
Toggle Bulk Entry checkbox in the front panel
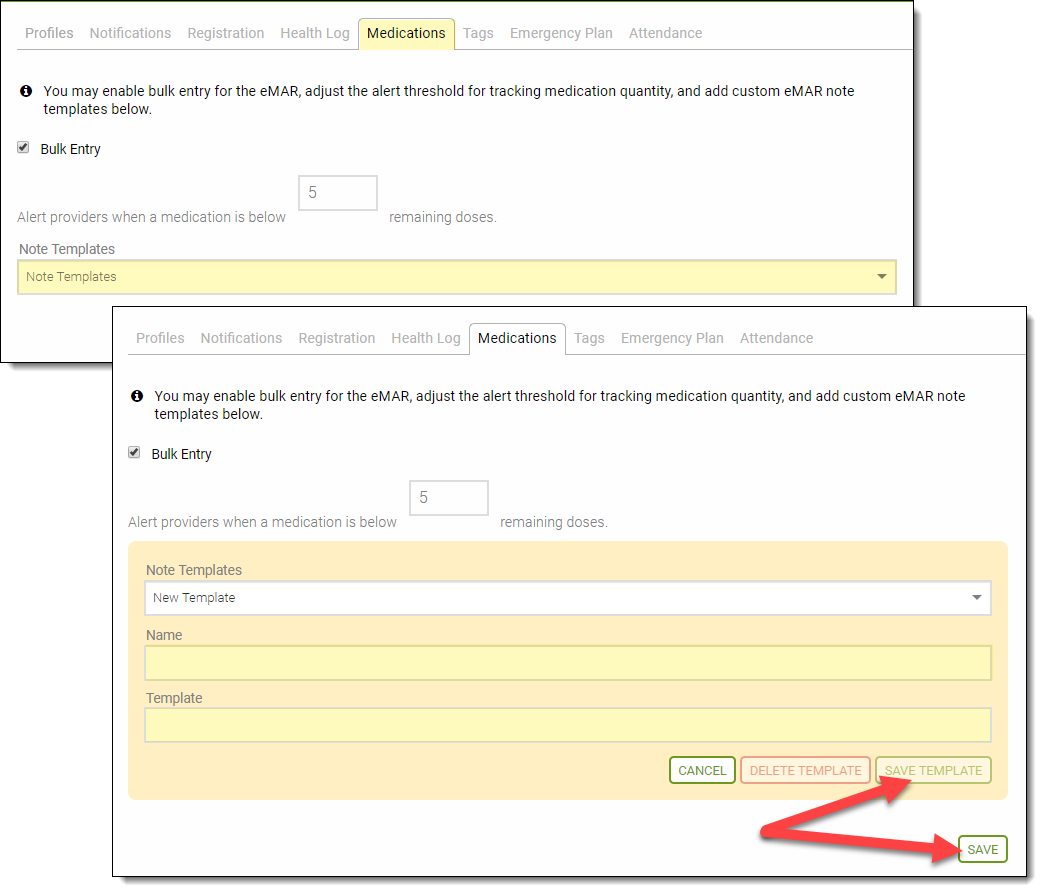click(x=134, y=453)
